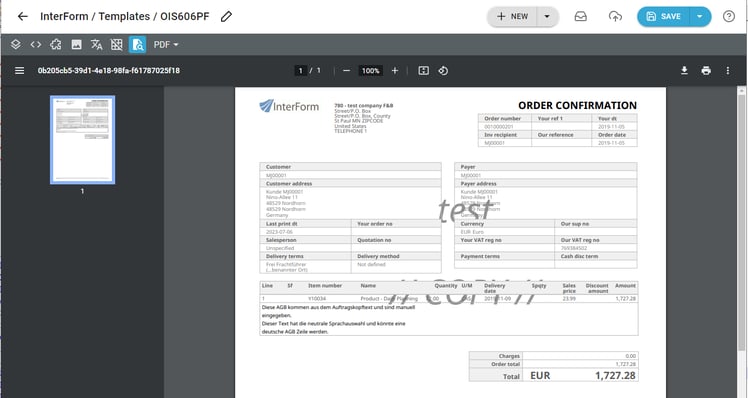
Task: Click the InterForm breadcrumb link
Action: click(x=64, y=16)
